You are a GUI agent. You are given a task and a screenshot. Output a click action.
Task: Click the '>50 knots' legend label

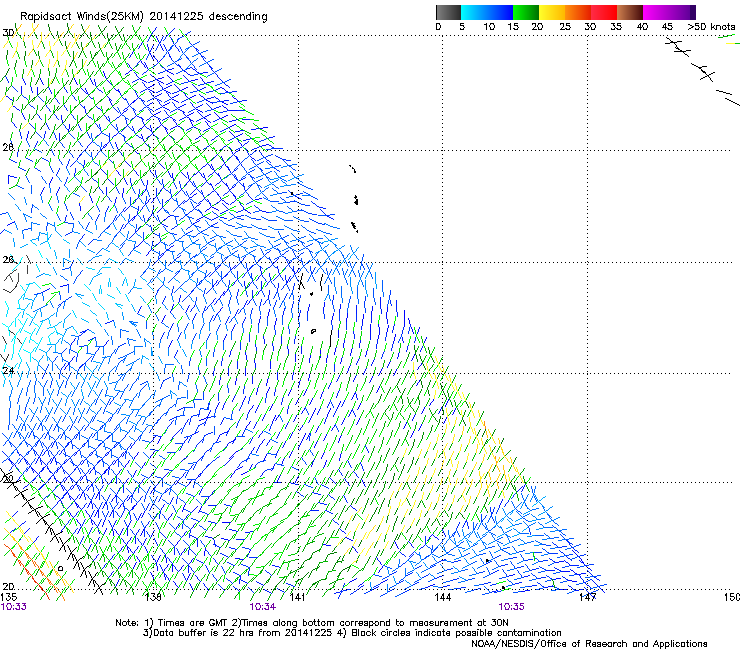coord(711,26)
